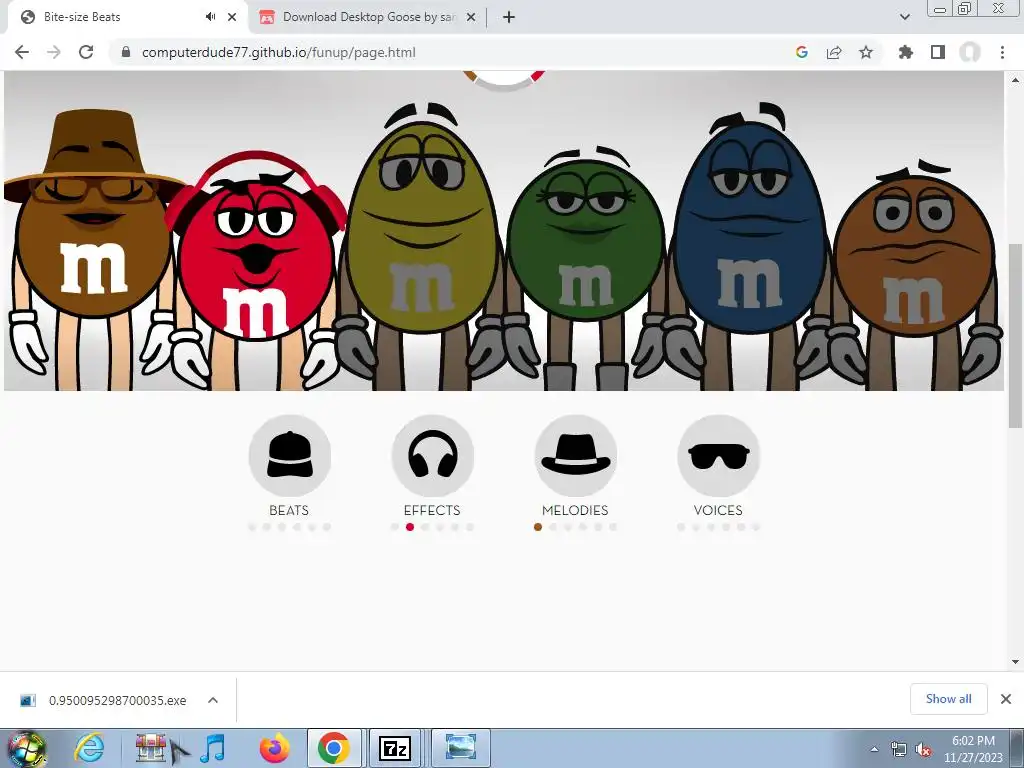Launch Firefox from taskbar
The height and width of the screenshot is (768, 1024).
(274, 748)
